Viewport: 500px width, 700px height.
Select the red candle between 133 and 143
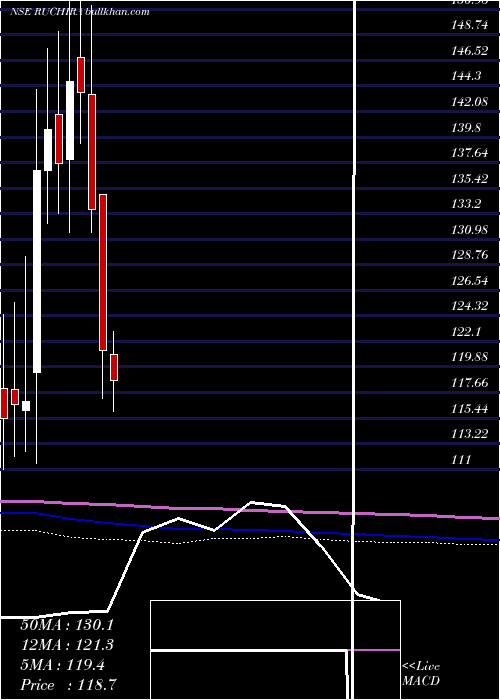coord(92,152)
